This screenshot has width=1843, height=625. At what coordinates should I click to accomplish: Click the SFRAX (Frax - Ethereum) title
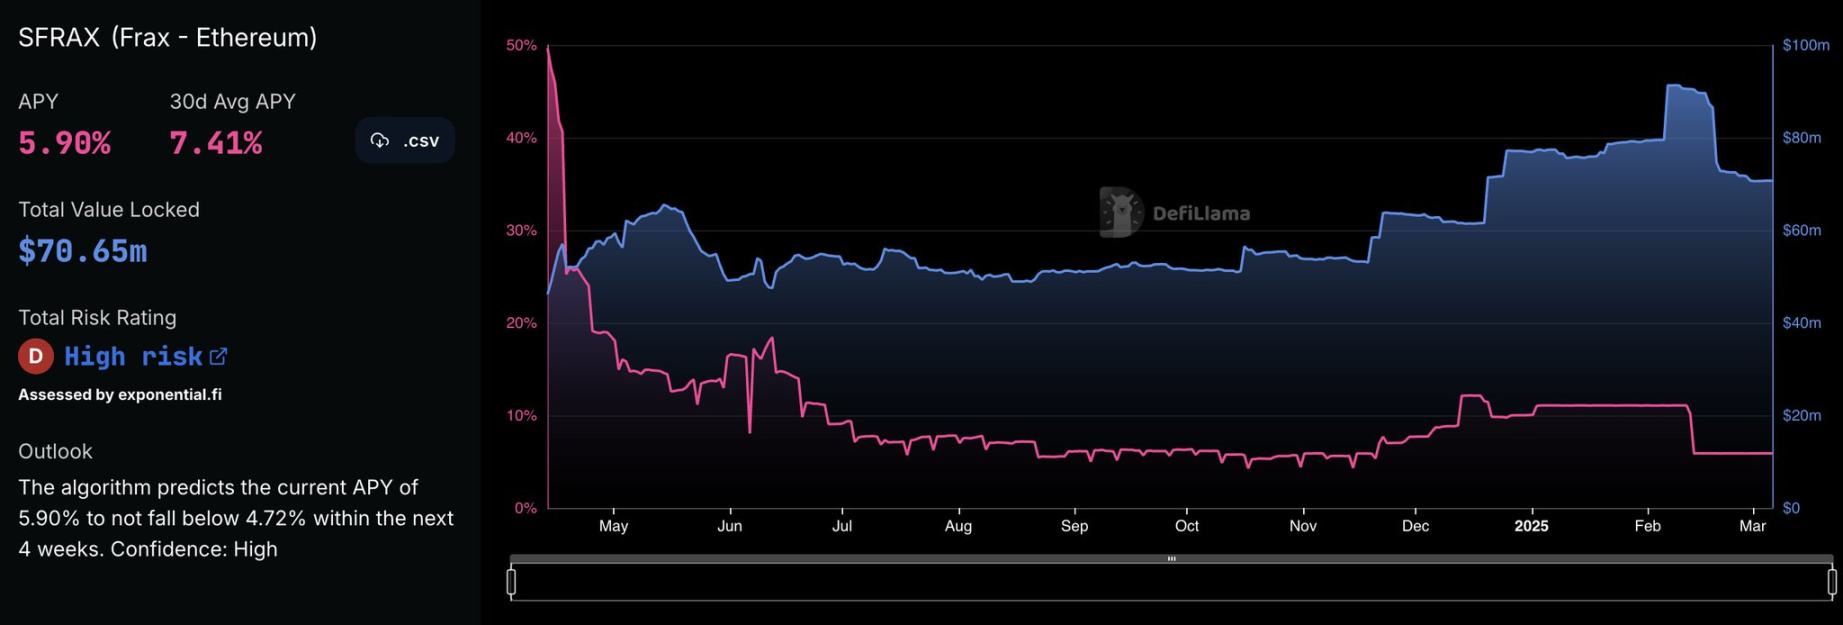pos(168,38)
